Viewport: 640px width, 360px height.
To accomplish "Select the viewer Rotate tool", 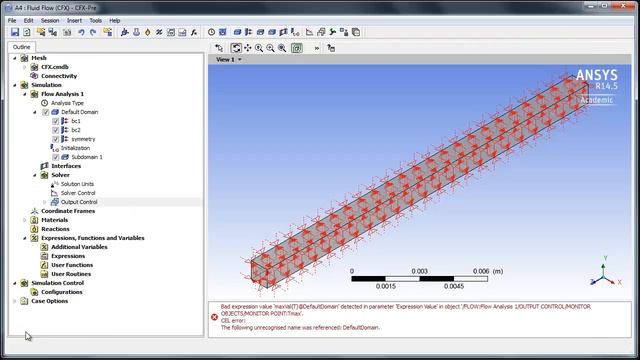I will pos(236,48).
